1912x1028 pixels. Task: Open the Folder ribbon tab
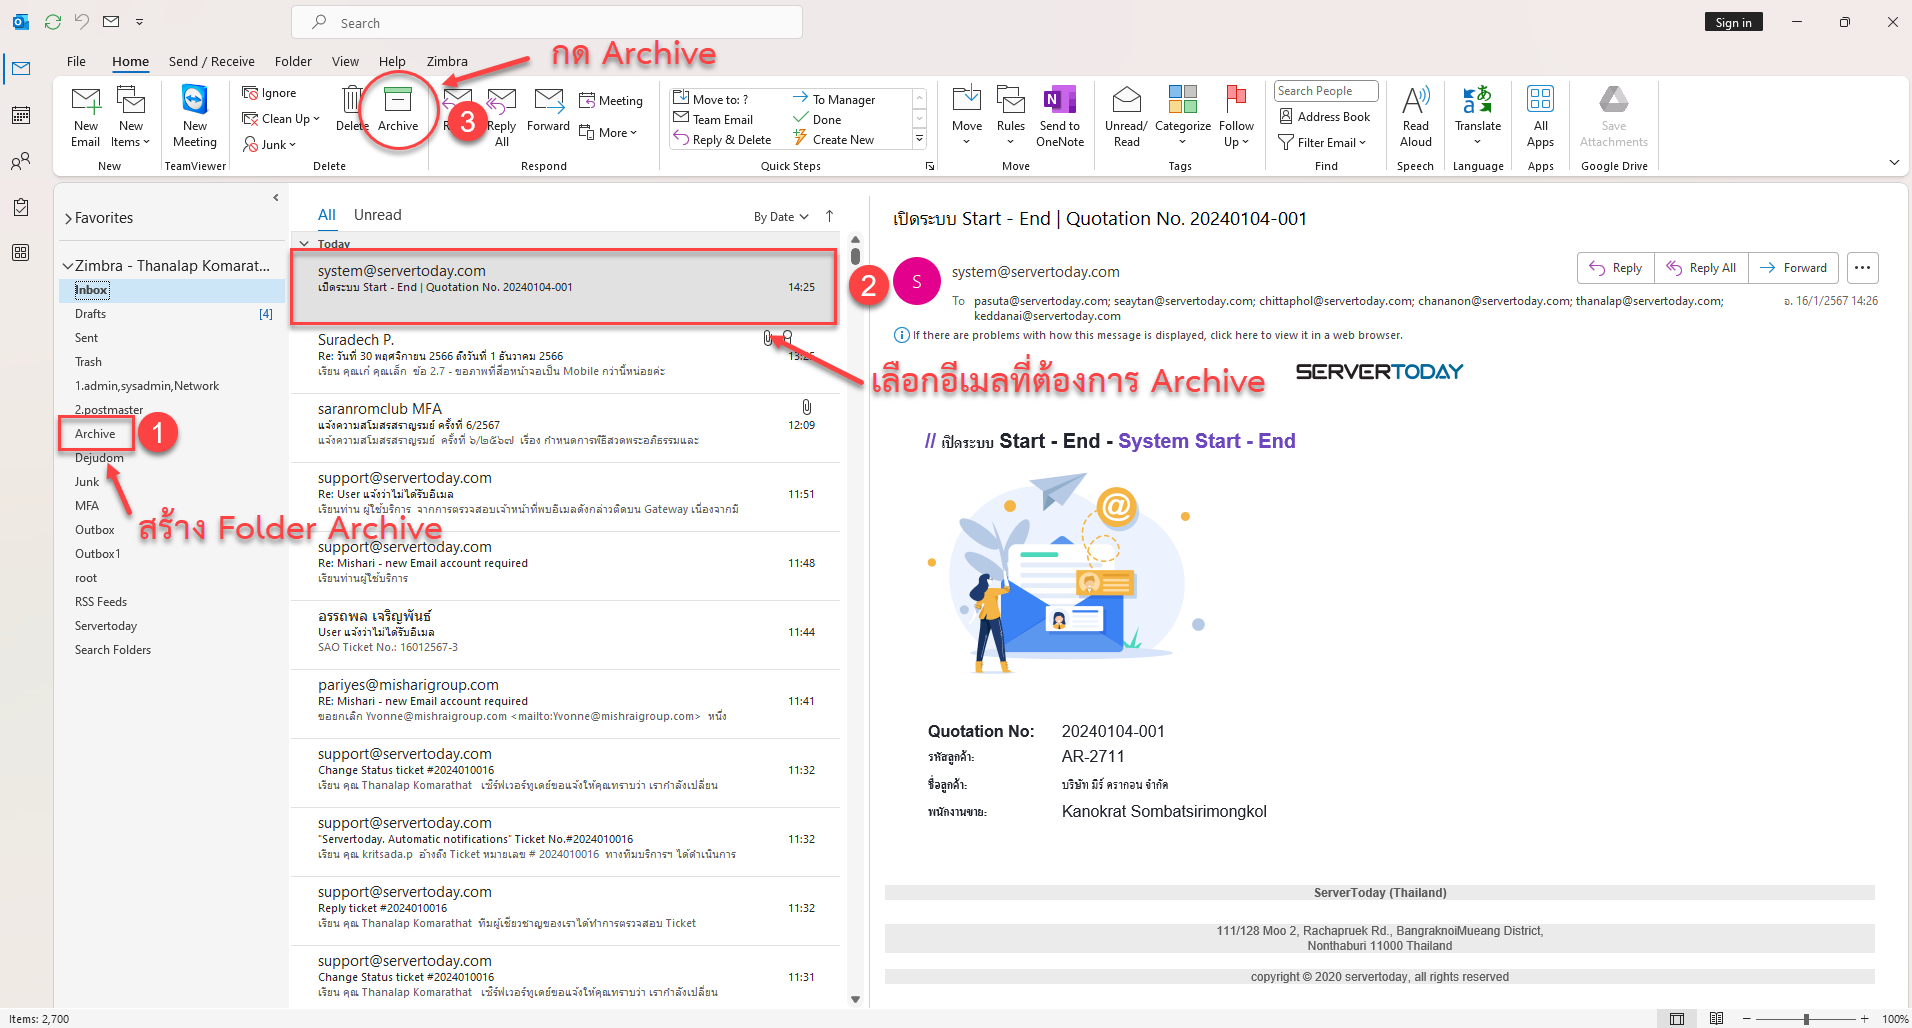293,62
